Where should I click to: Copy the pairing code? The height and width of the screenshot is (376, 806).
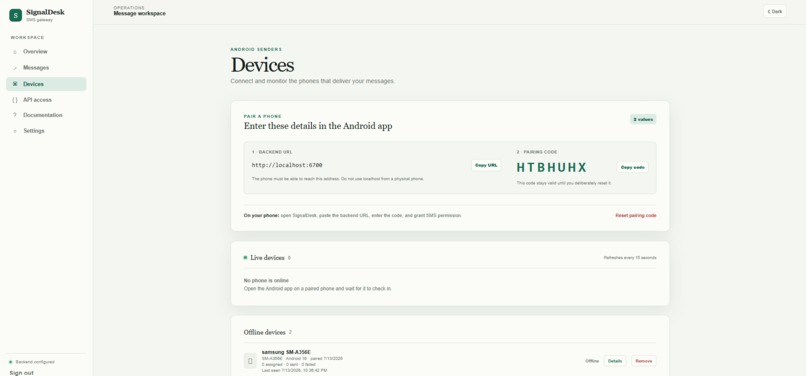click(x=632, y=167)
